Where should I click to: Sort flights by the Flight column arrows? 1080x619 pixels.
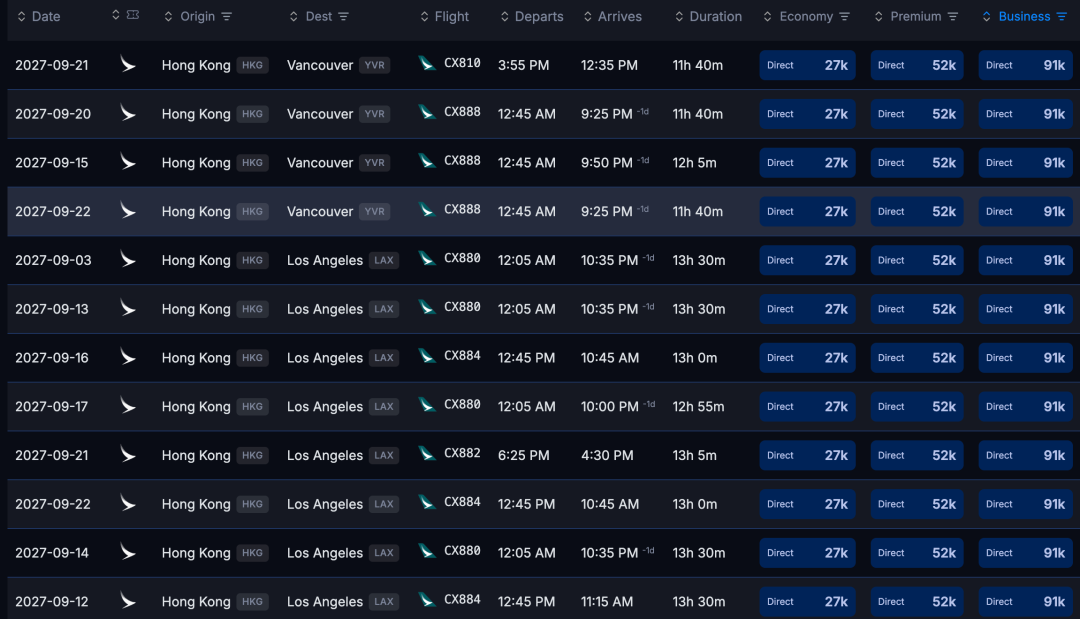point(424,17)
